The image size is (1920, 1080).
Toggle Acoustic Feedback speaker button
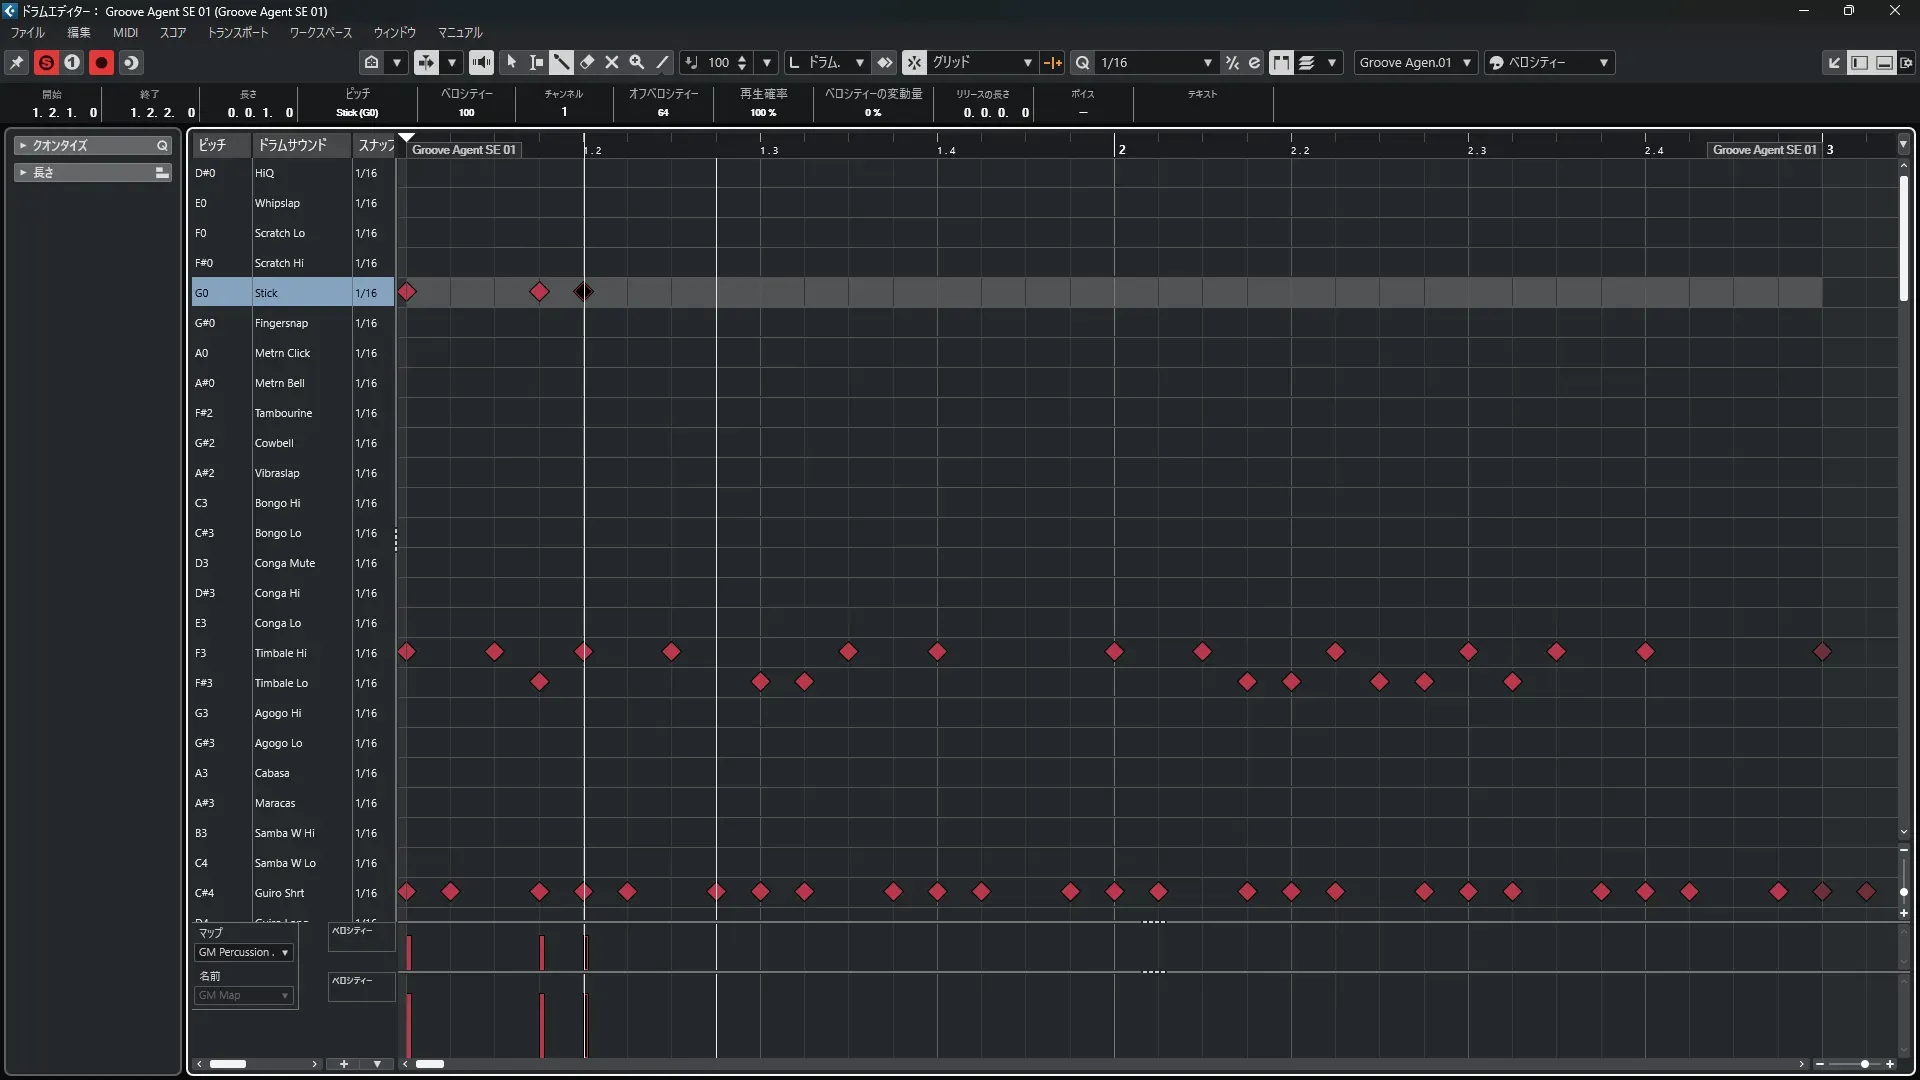[x=481, y=62]
